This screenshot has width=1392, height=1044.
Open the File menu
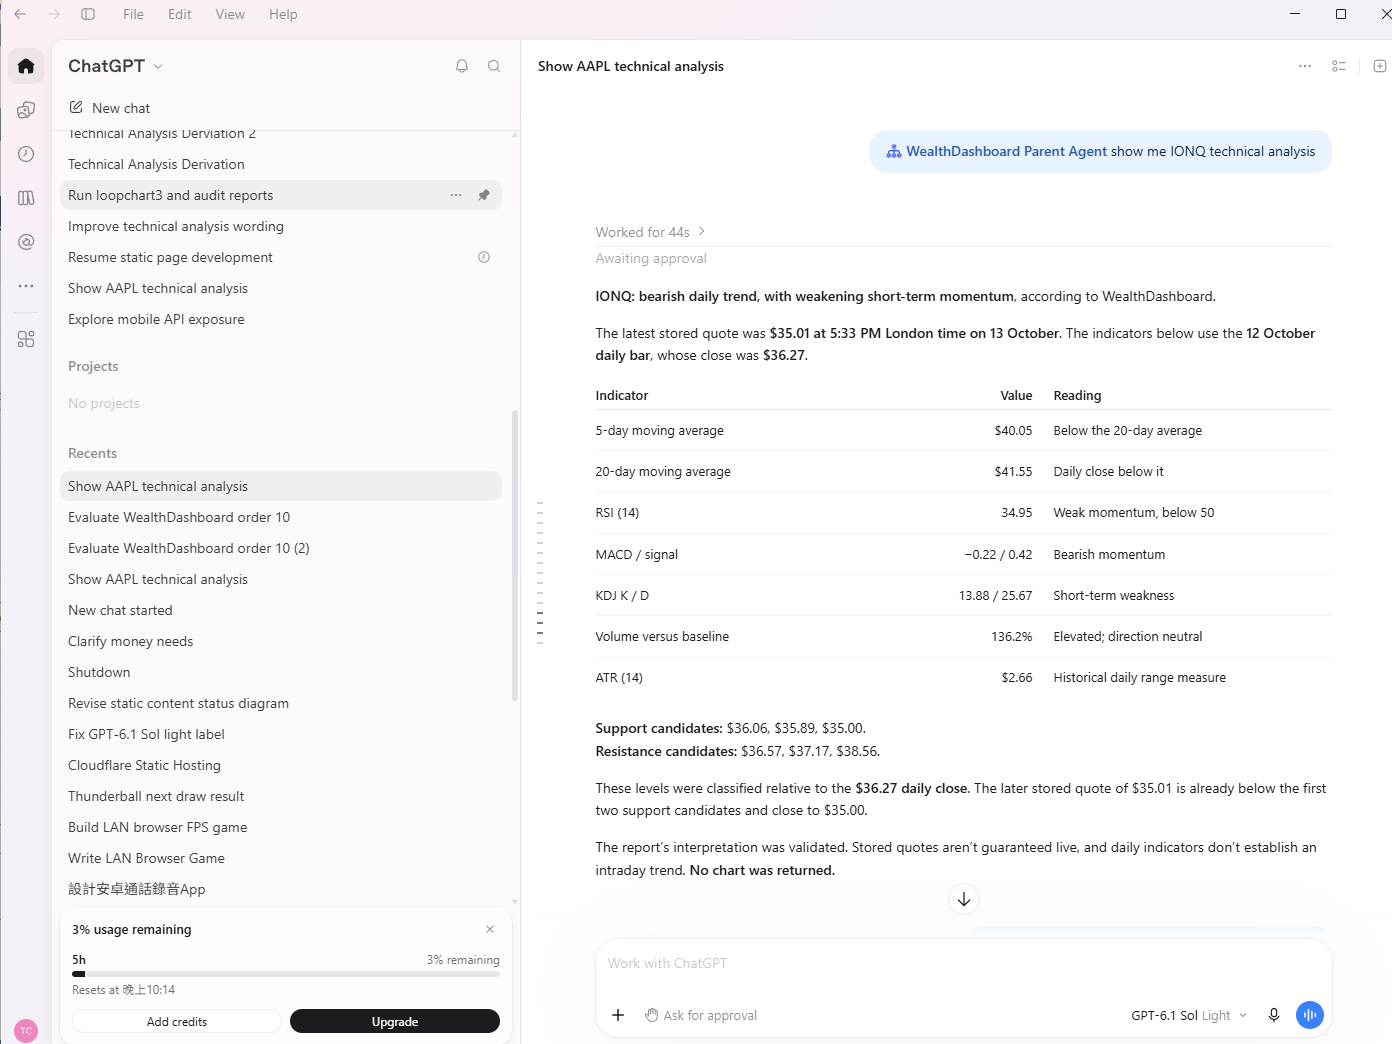pos(133,14)
